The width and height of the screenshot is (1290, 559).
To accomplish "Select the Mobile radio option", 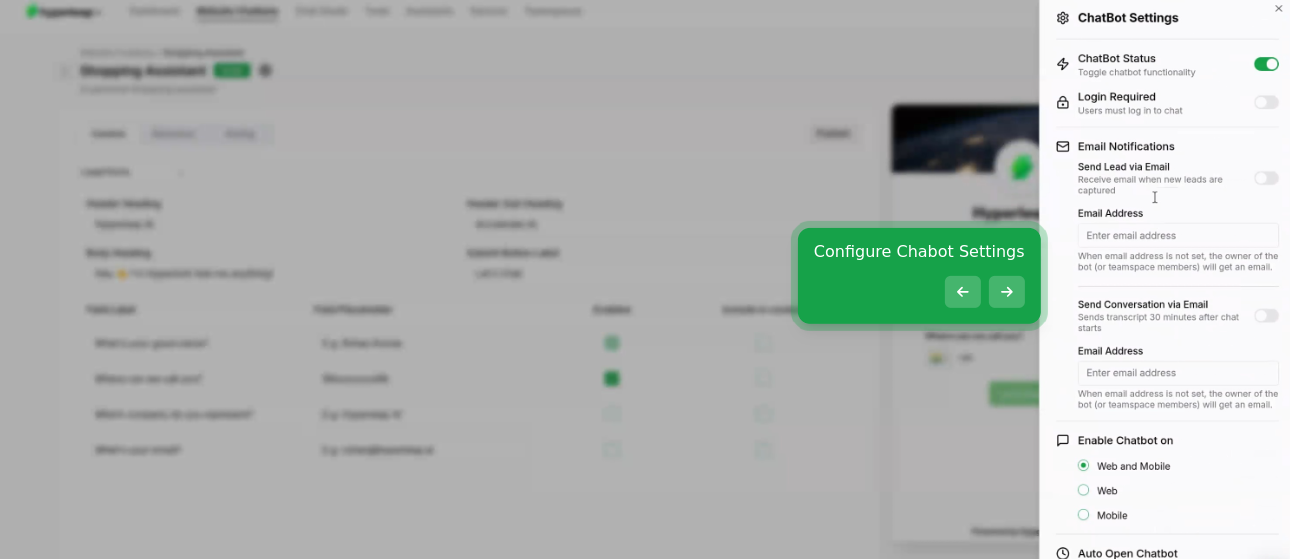I will point(1083,515).
